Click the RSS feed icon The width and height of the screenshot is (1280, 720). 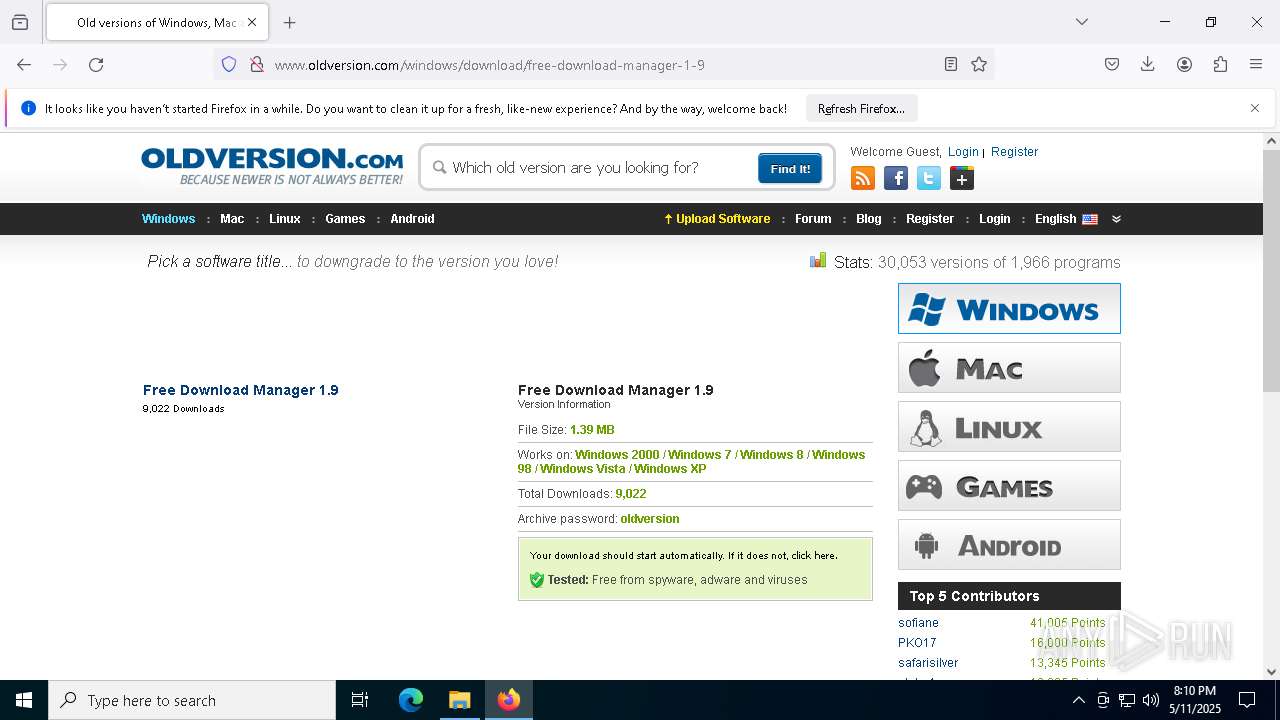[862, 179]
